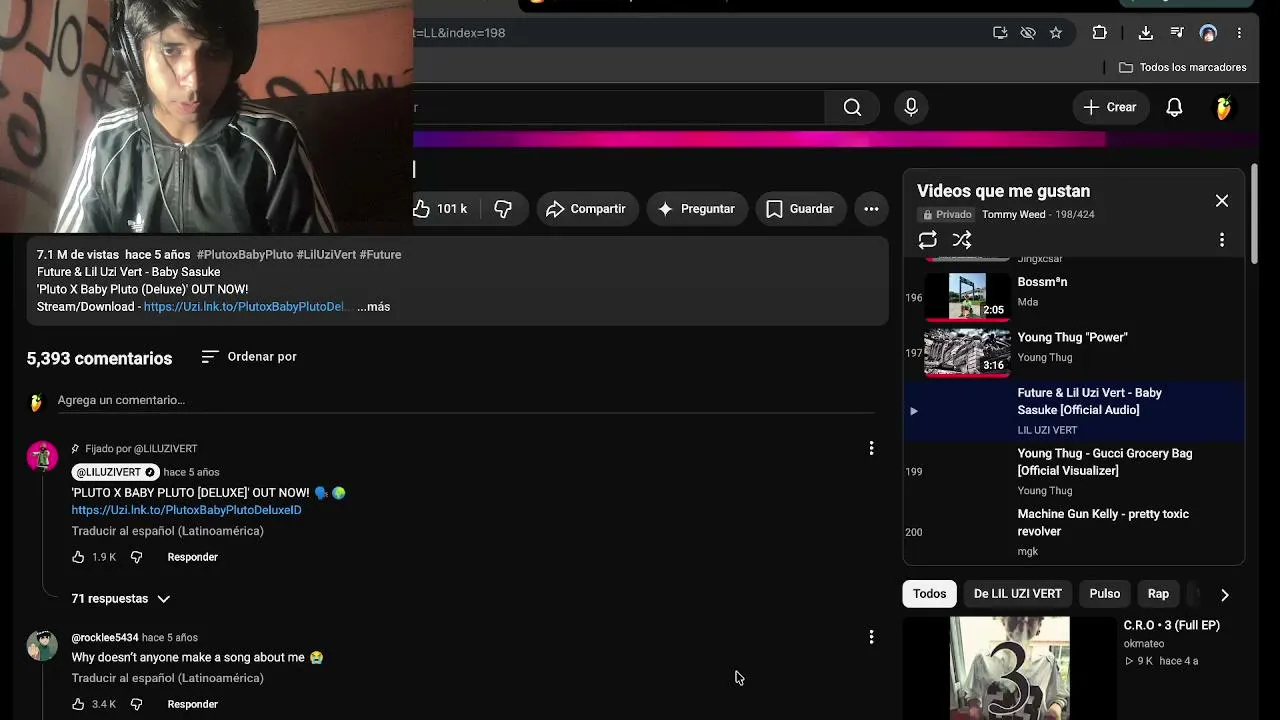
Task: Play Young Thug - Gucci Grocery Bag
Action: (x=1074, y=471)
